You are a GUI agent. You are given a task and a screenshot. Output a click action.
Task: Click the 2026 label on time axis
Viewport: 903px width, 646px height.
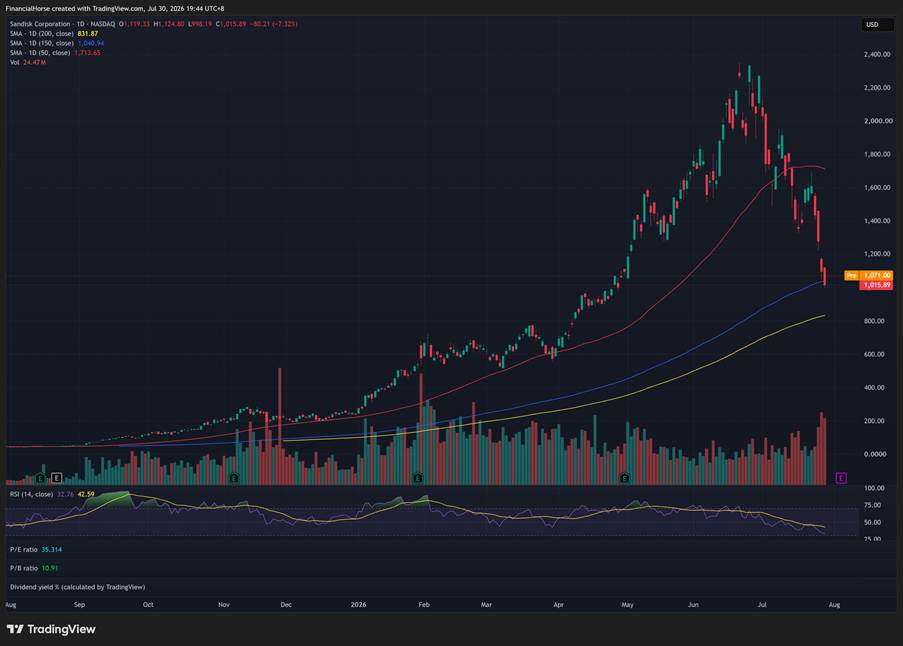pyautogui.click(x=358, y=605)
